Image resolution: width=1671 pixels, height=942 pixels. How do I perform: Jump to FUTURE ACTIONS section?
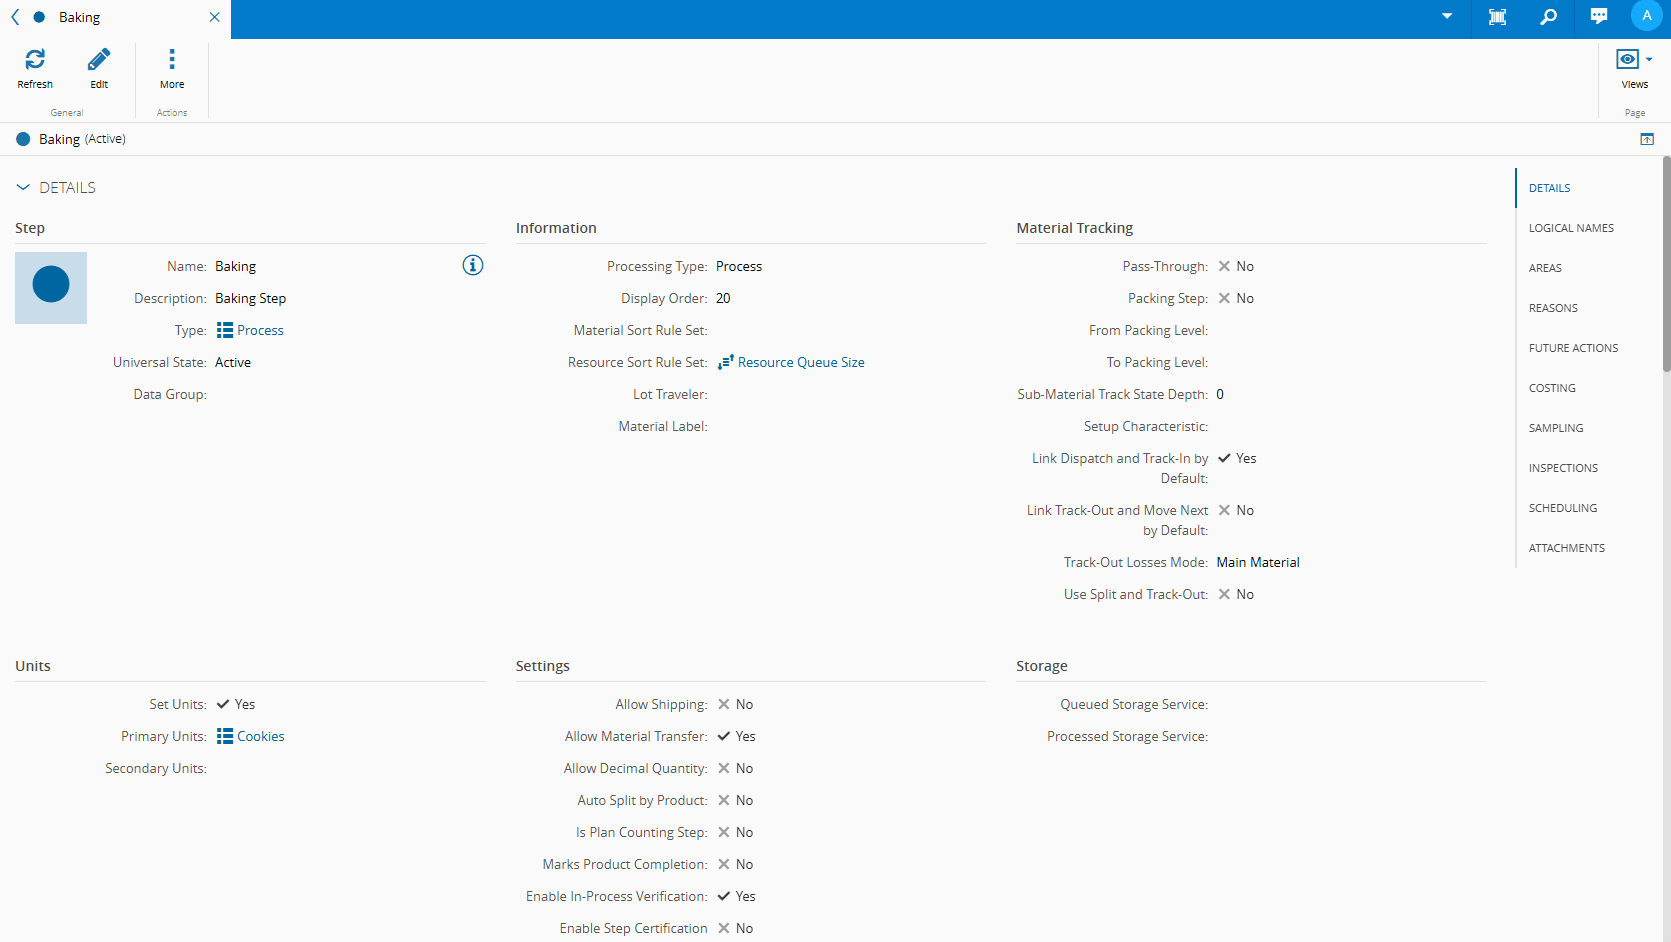(1573, 348)
